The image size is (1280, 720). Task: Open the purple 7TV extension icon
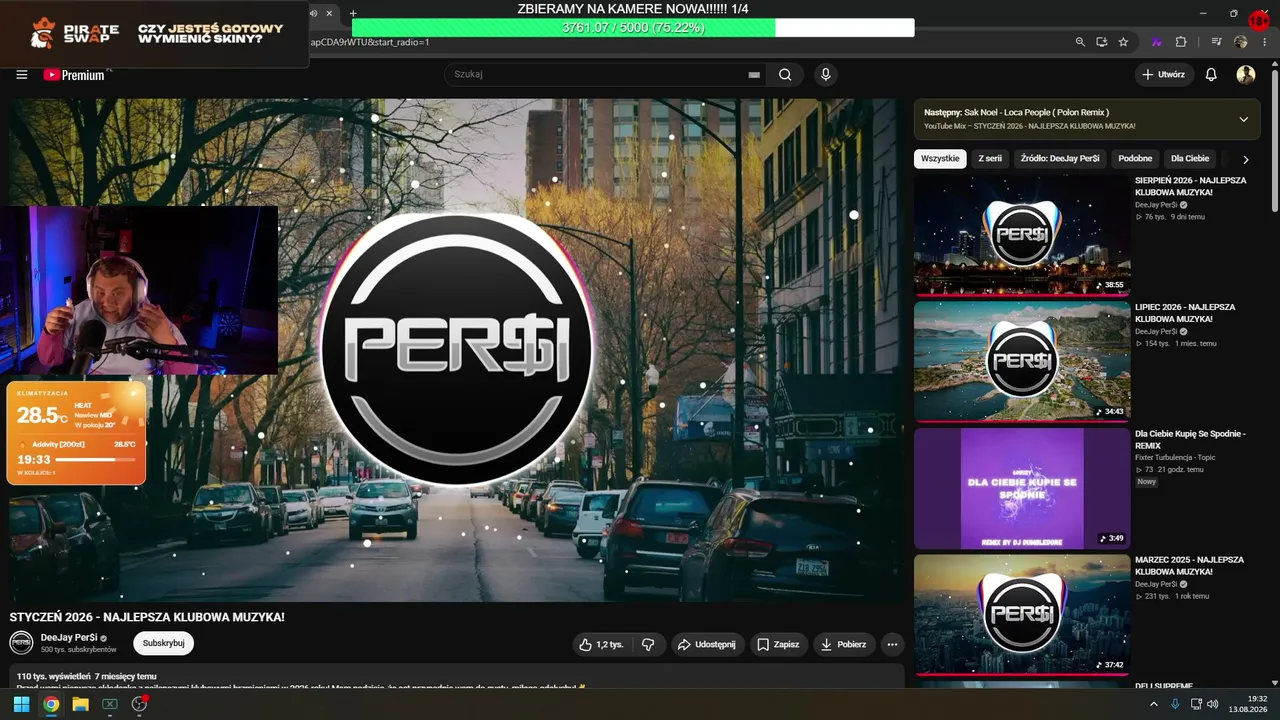(x=1157, y=42)
